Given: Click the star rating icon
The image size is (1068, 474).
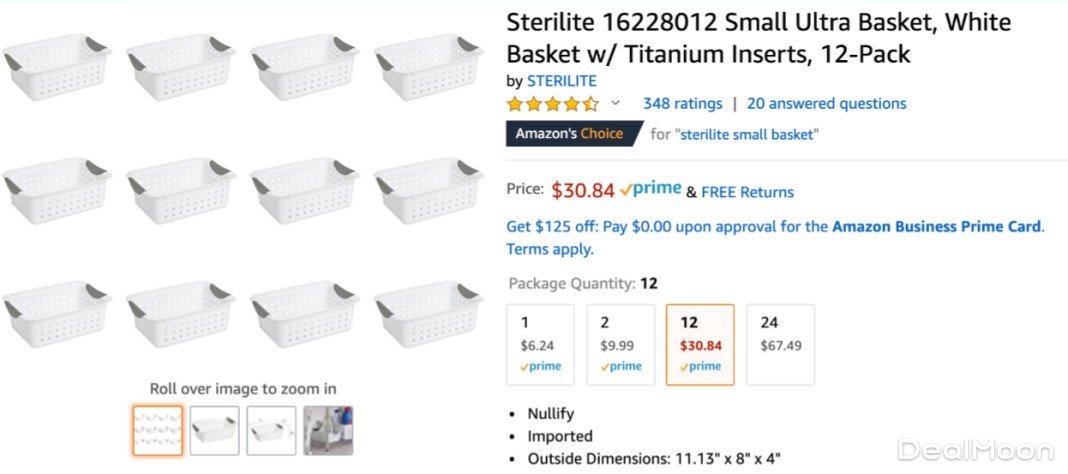Looking at the screenshot, I should 552,104.
